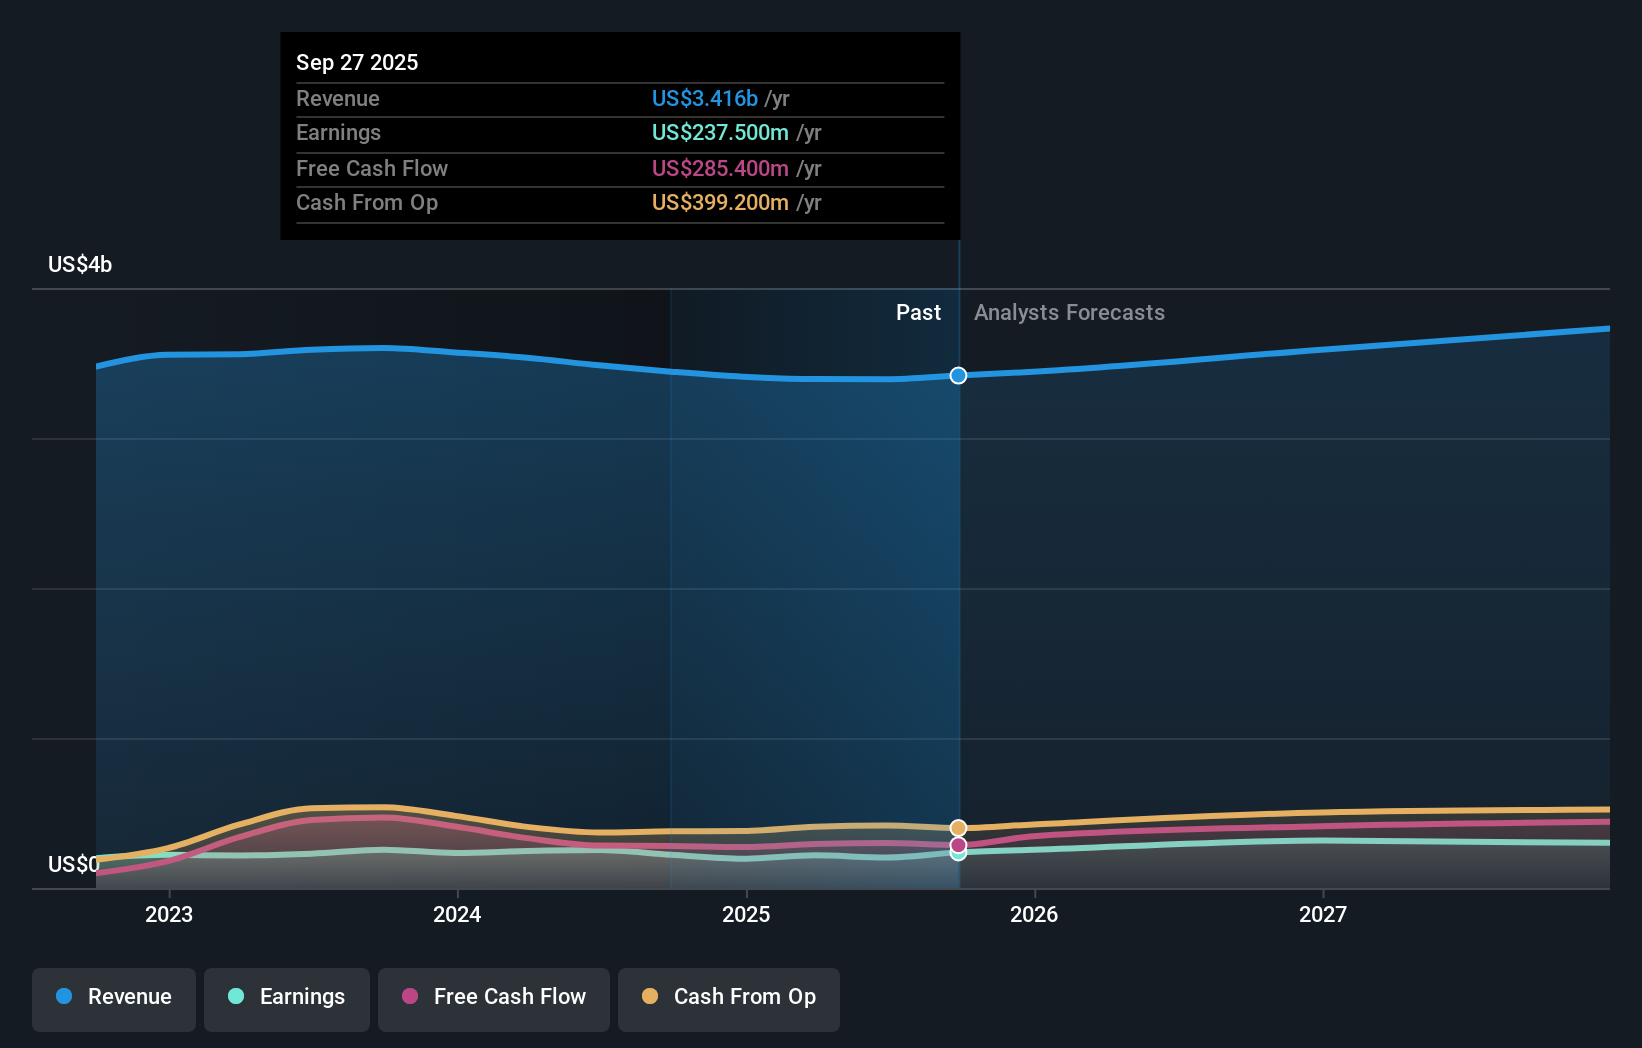The height and width of the screenshot is (1048, 1642).
Task: Switch to the Past section of the chart
Action: point(918,312)
